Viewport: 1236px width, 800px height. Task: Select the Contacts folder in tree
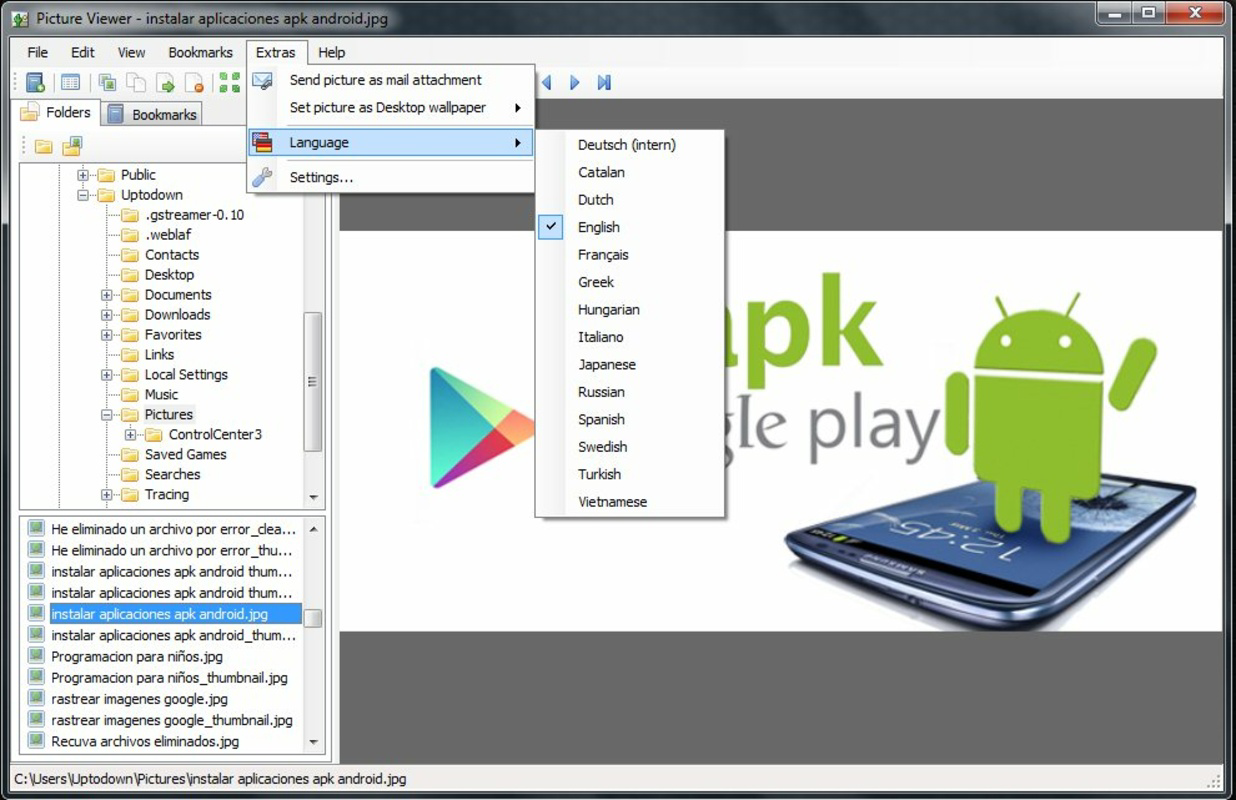click(172, 255)
